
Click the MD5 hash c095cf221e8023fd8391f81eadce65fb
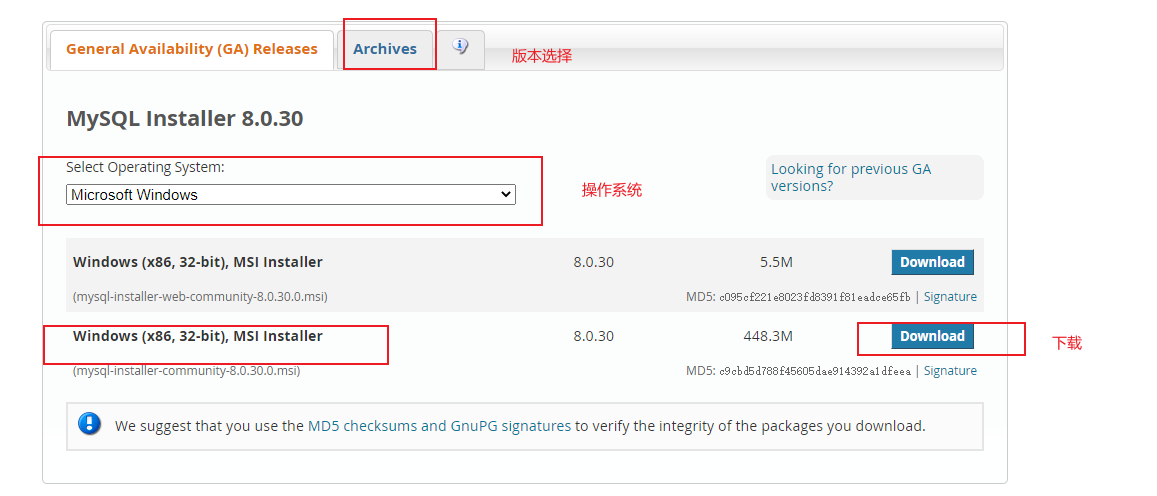pos(815,297)
